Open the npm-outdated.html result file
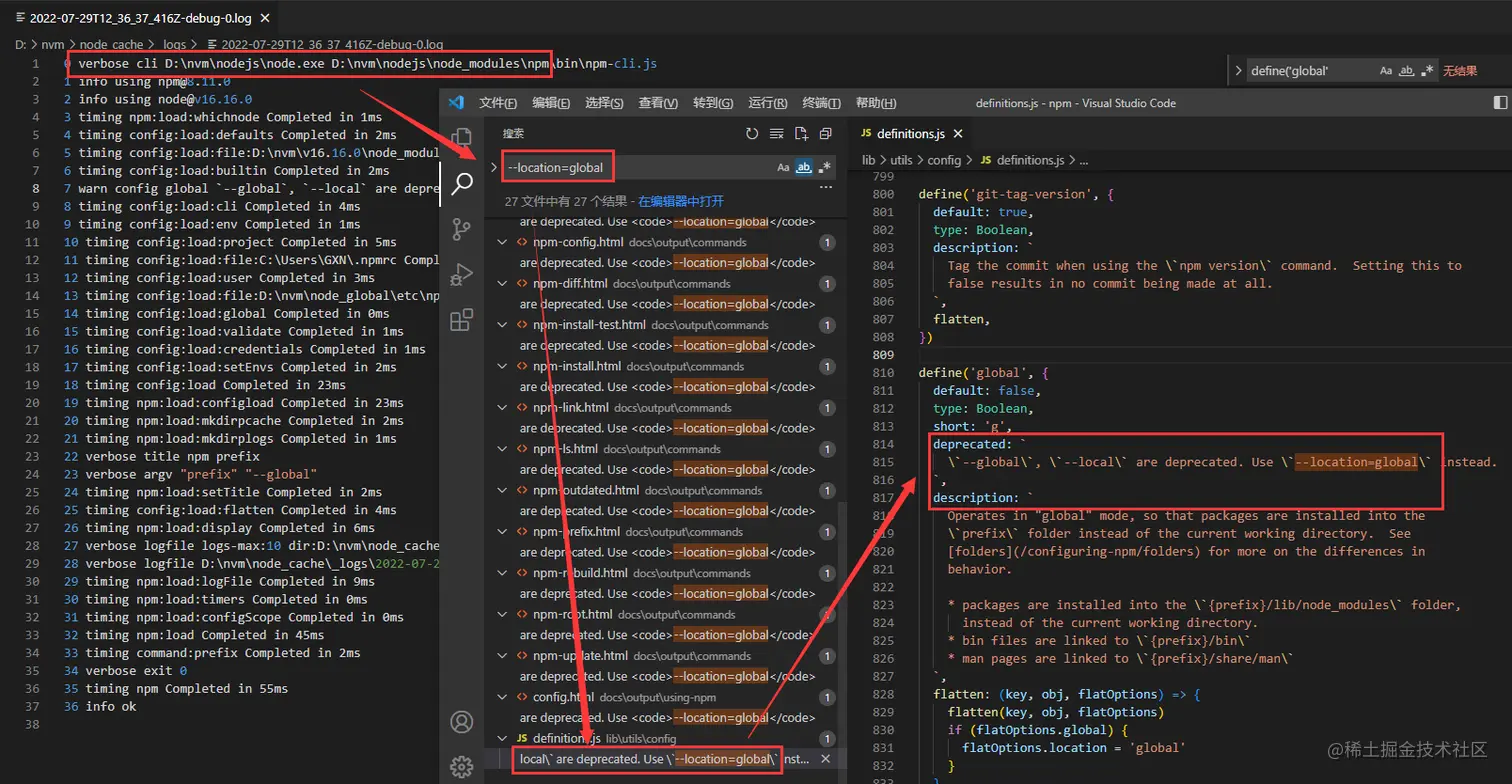This screenshot has width=1512, height=784. 586,490
